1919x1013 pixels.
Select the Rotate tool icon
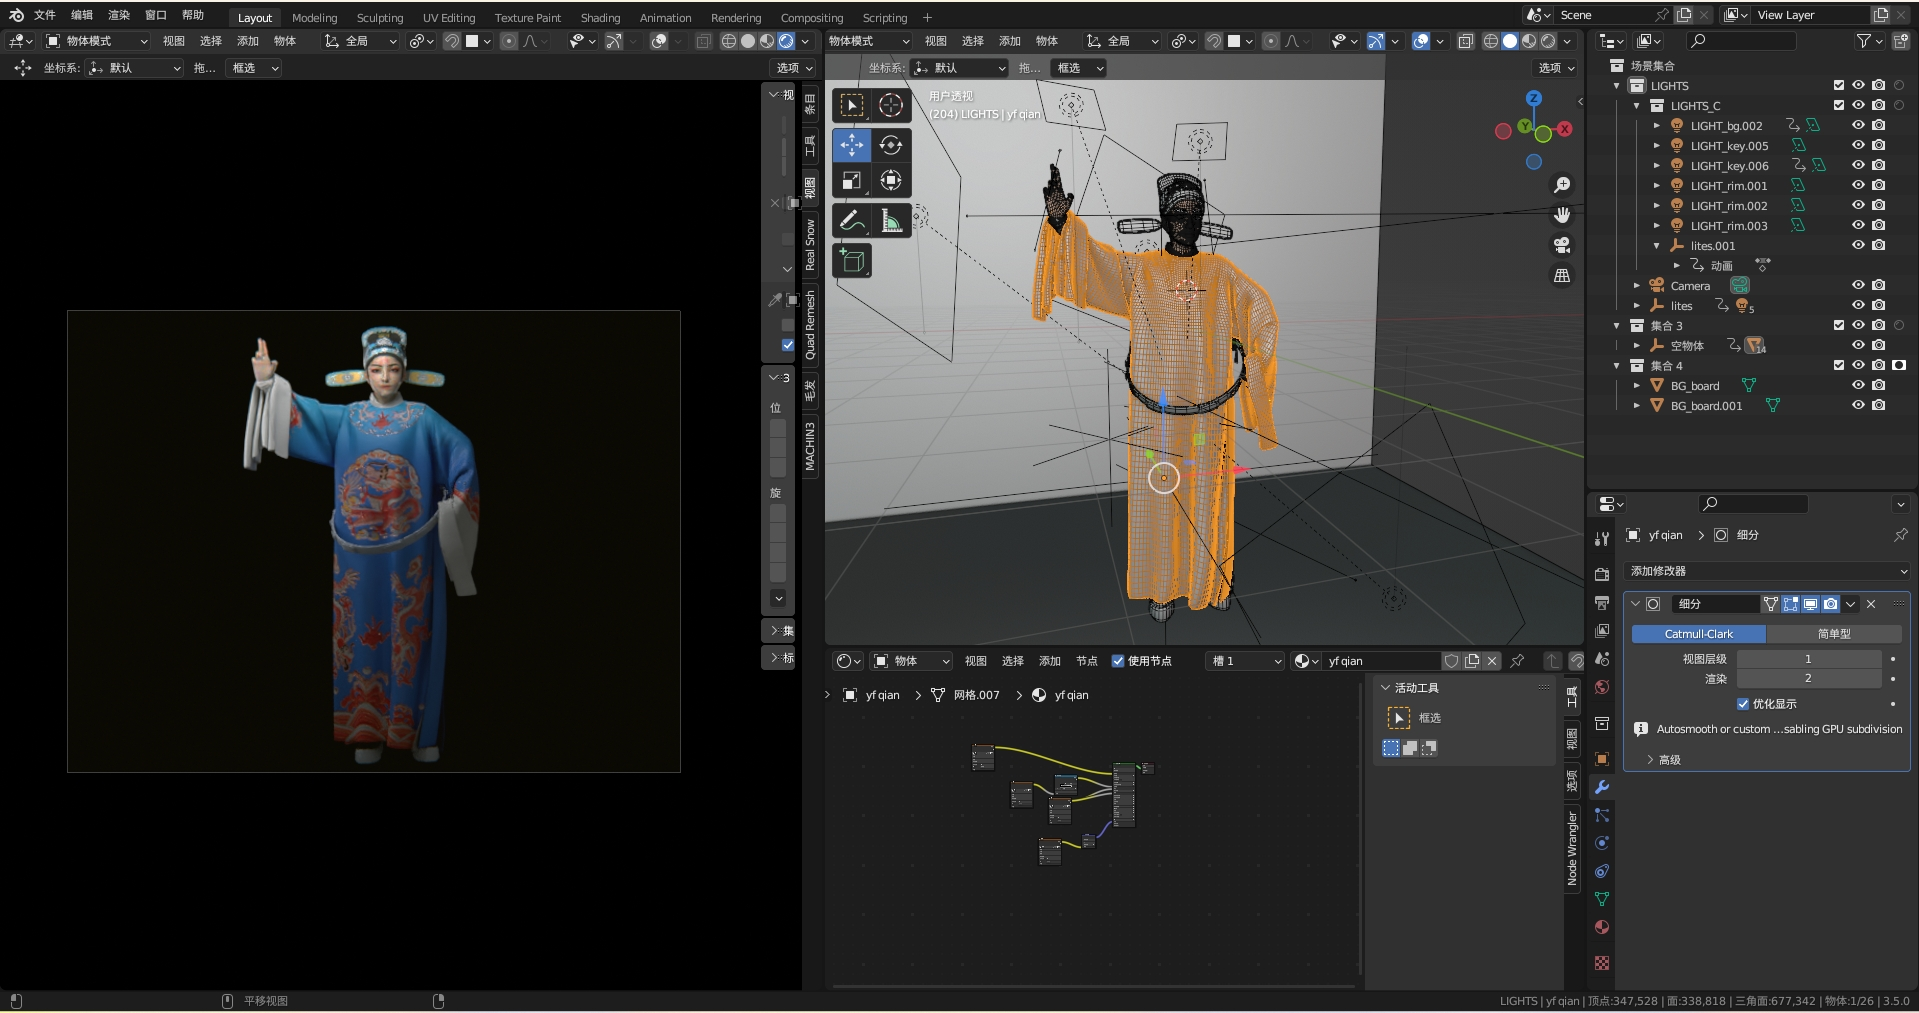click(890, 145)
